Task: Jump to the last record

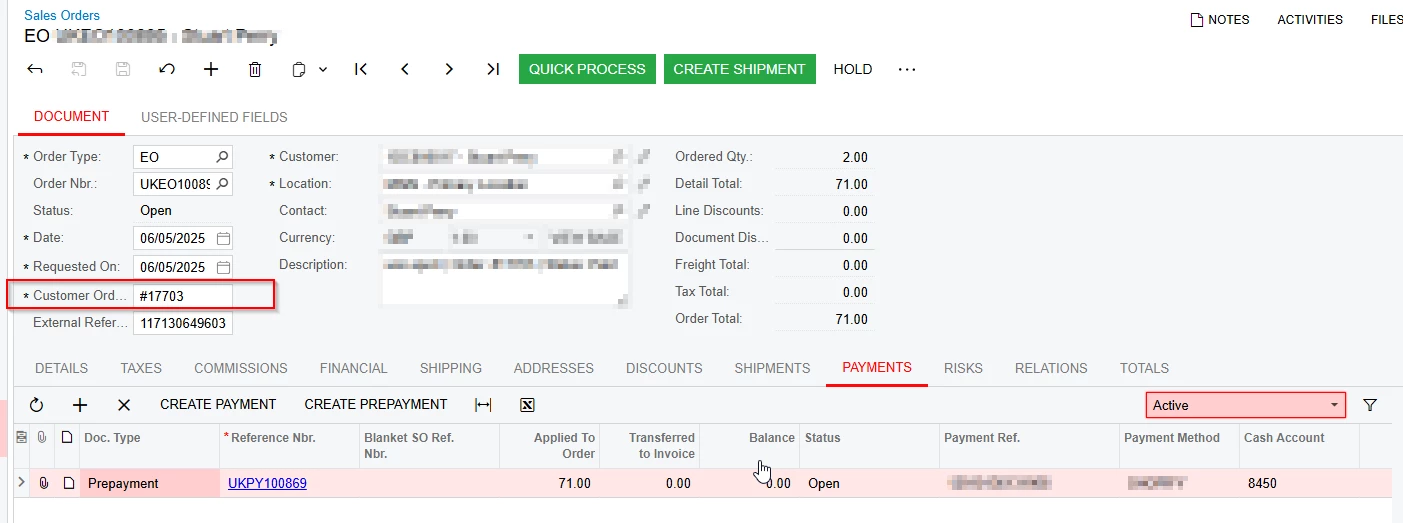Action: click(x=493, y=69)
